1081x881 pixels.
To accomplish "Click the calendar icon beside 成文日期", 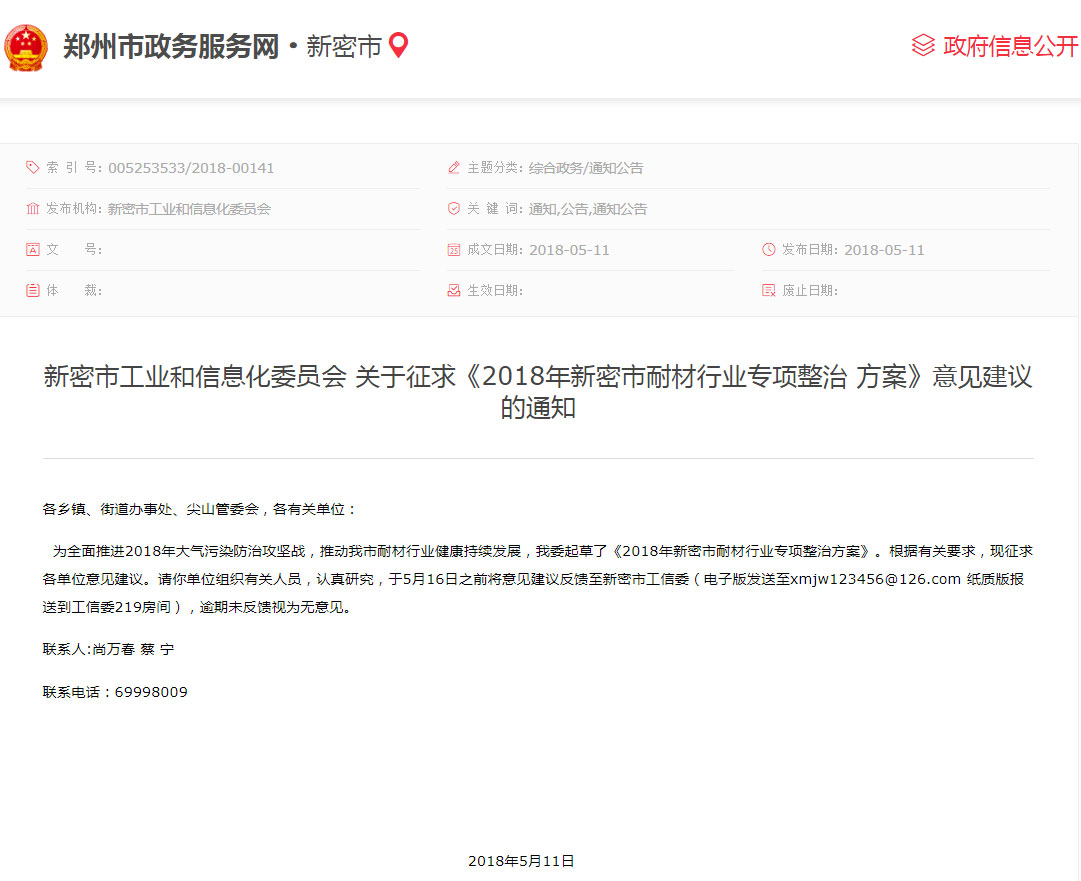I will point(454,250).
